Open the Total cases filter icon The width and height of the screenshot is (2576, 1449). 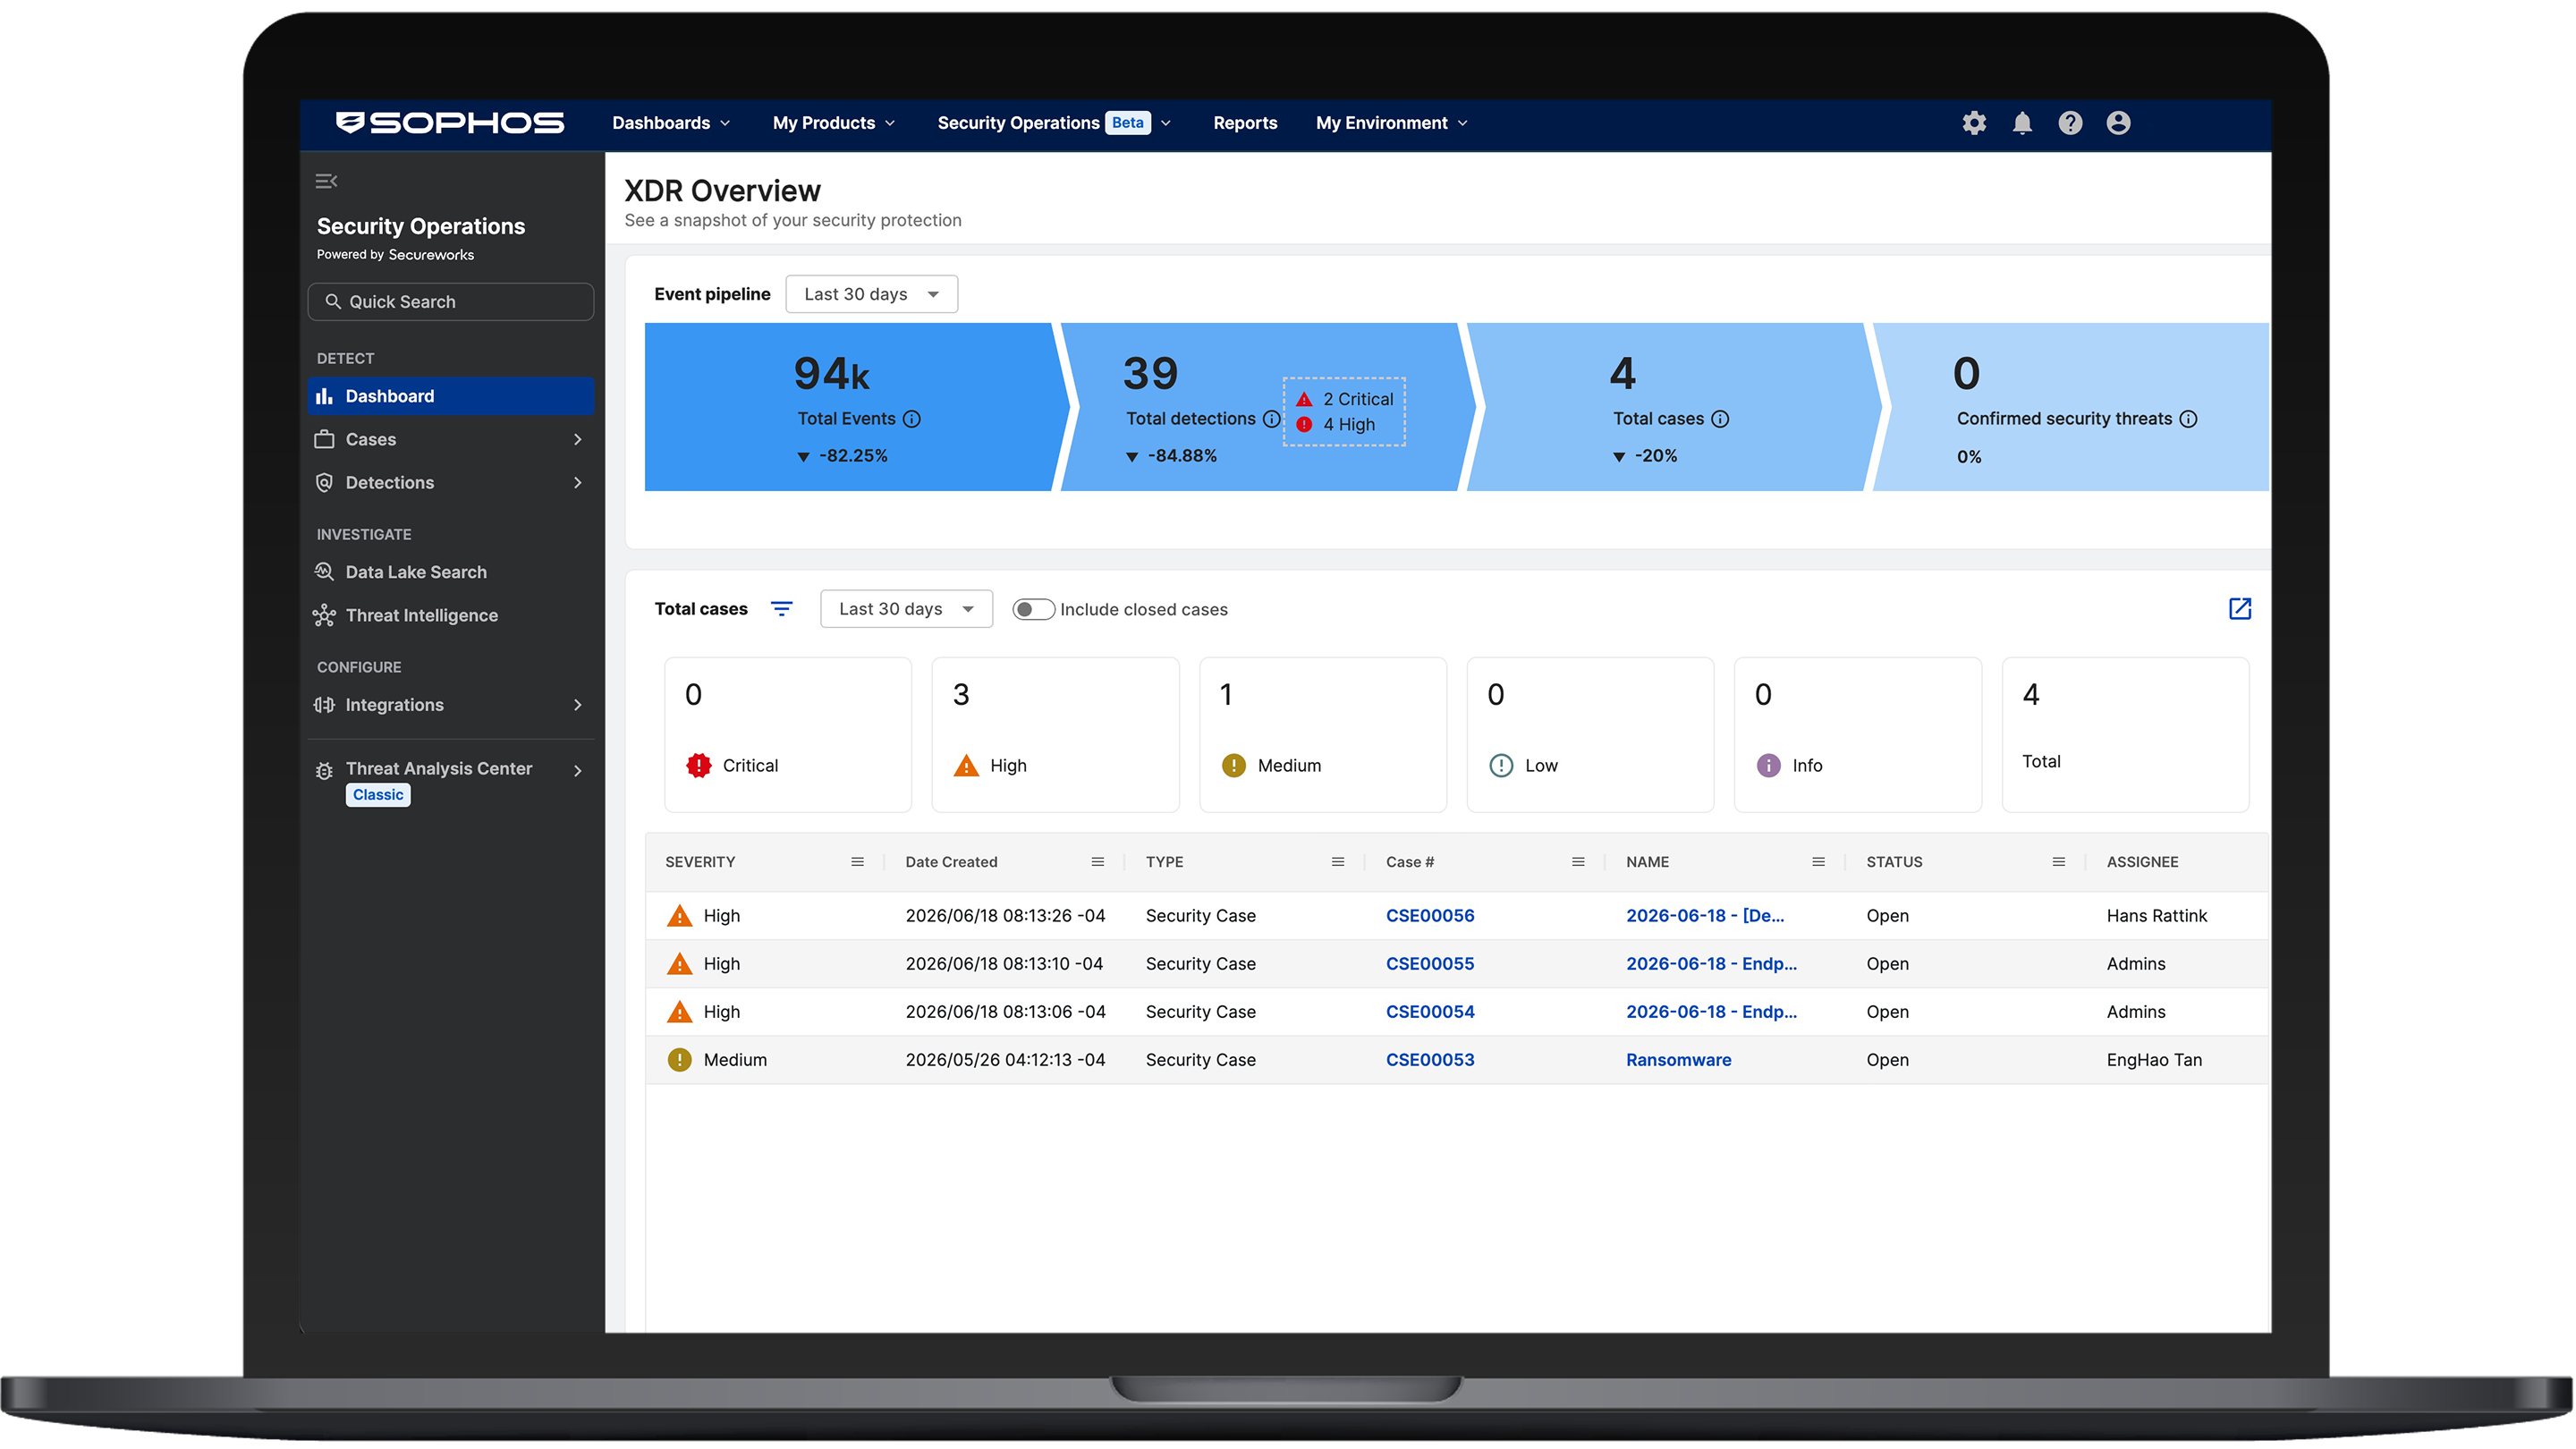[782, 609]
